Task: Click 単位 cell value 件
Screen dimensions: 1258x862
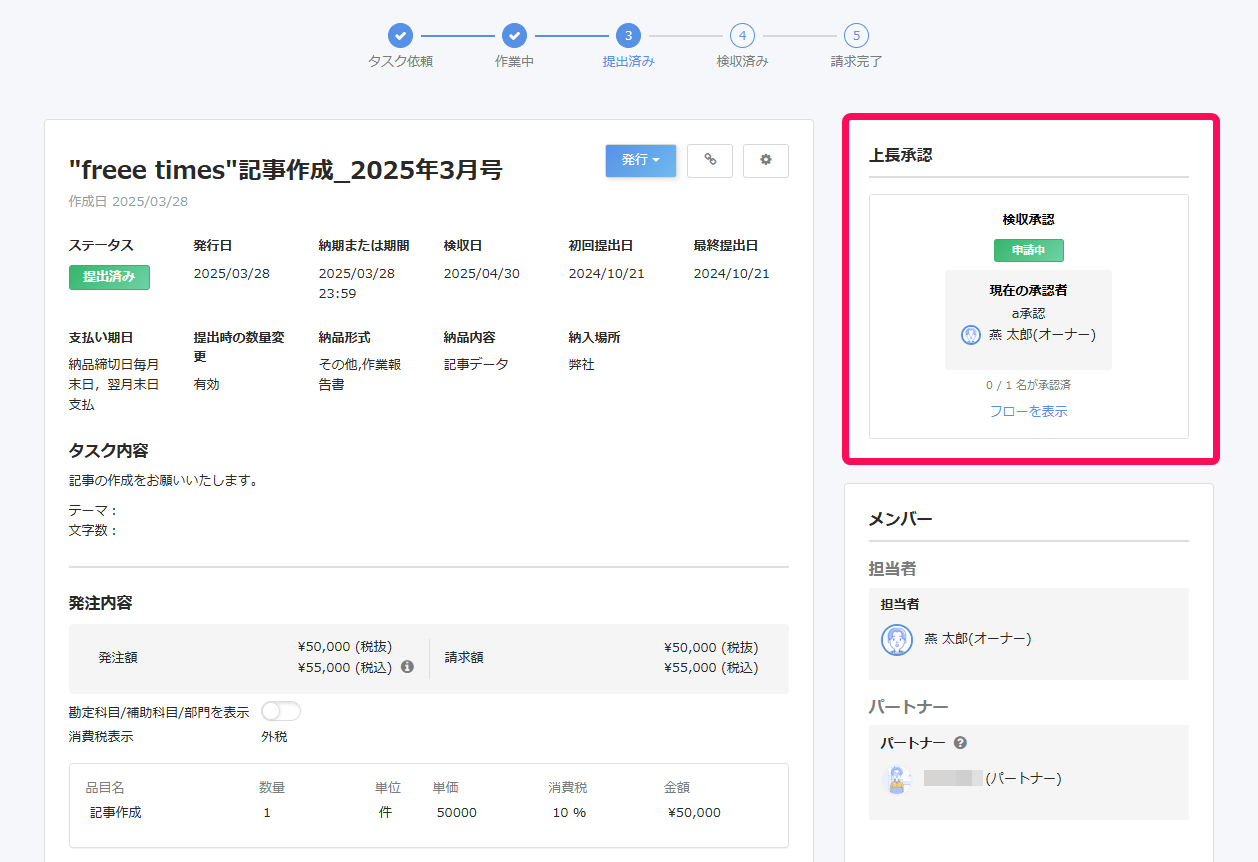Action: coord(385,813)
